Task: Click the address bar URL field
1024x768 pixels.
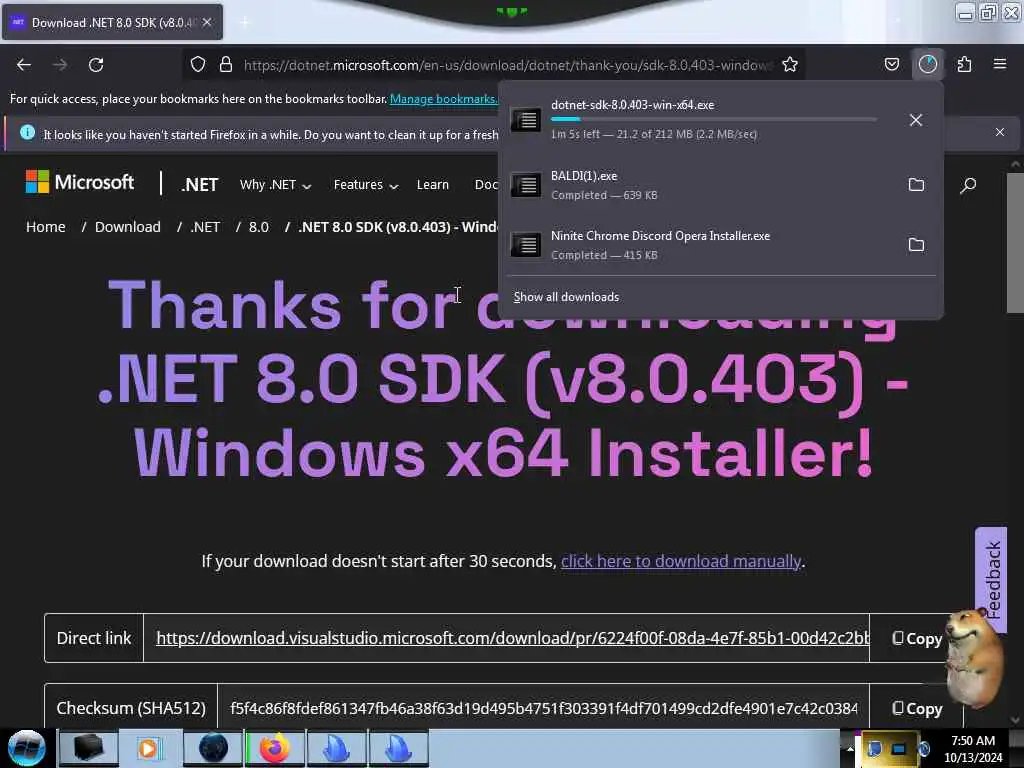Action: click(x=507, y=65)
